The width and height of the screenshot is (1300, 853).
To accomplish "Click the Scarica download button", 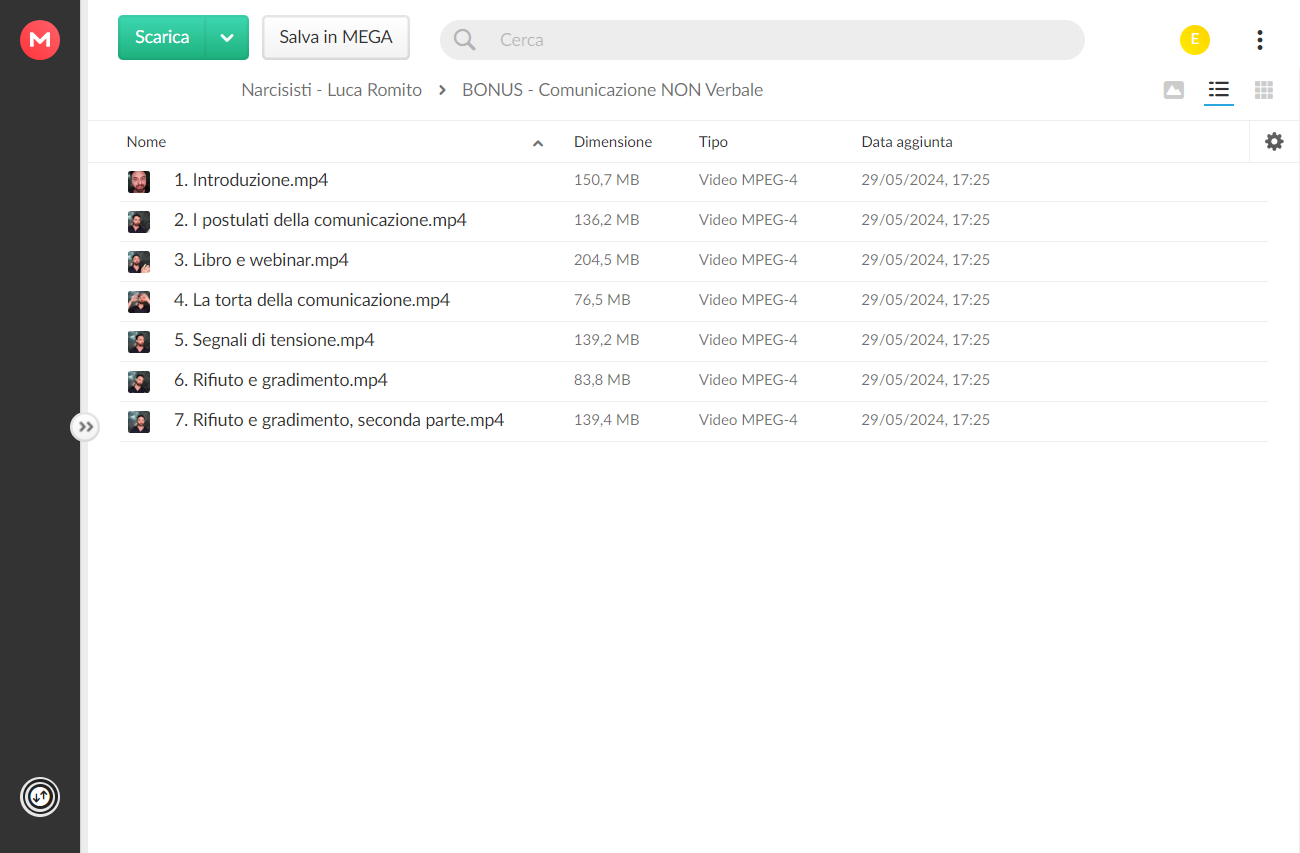I will (x=162, y=38).
